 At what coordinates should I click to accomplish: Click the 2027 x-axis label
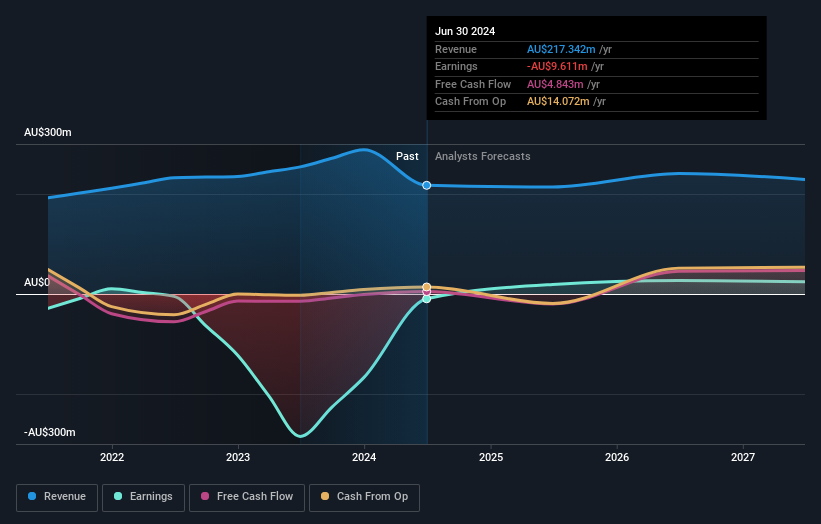pyautogui.click(x=742, y=457)
